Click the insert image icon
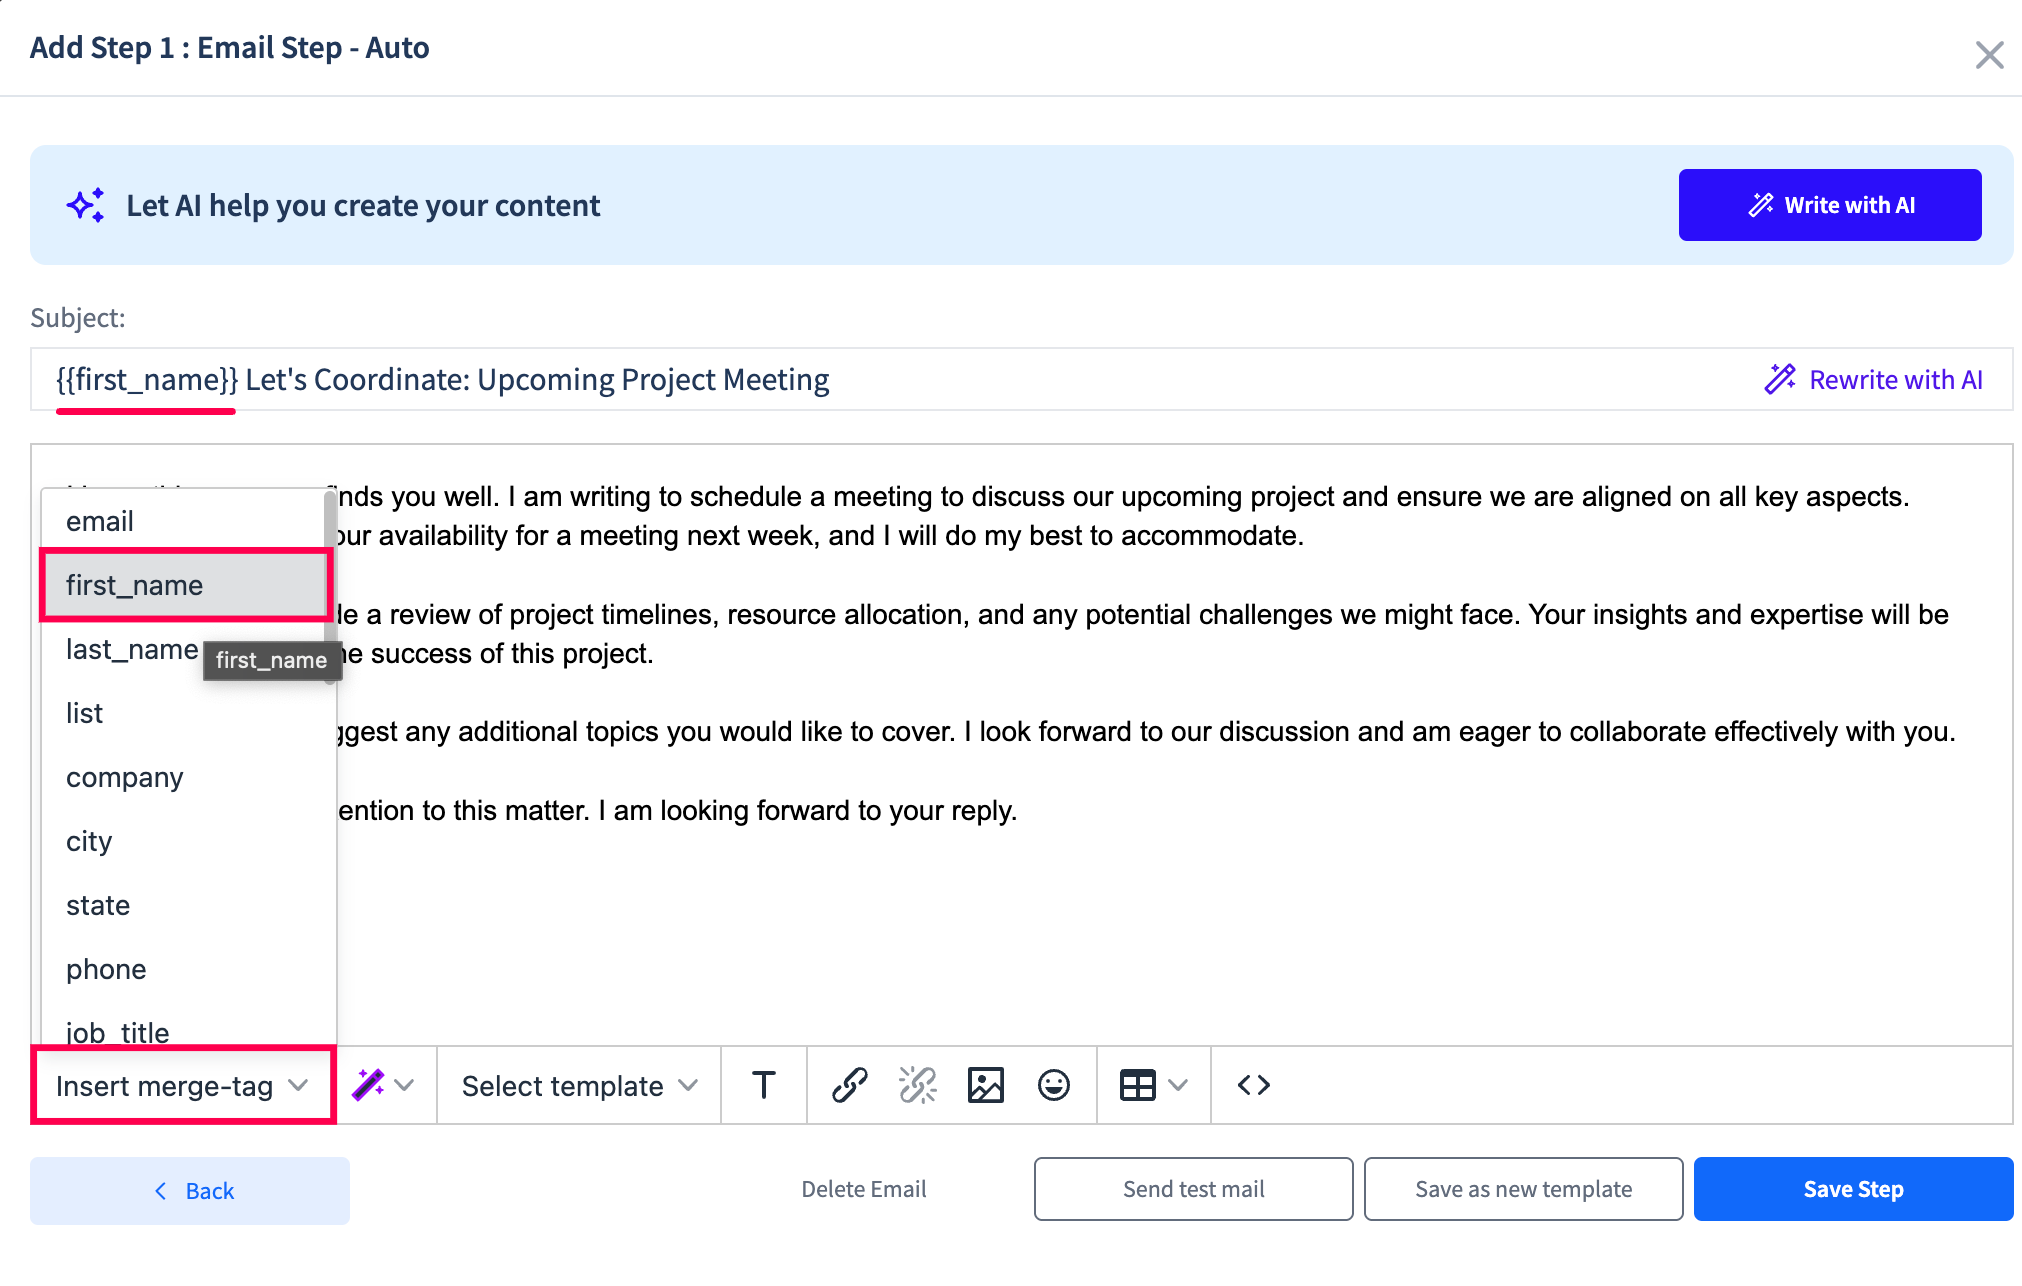The width and height of the screenshot is (2022, 1286). point(985,1085)
